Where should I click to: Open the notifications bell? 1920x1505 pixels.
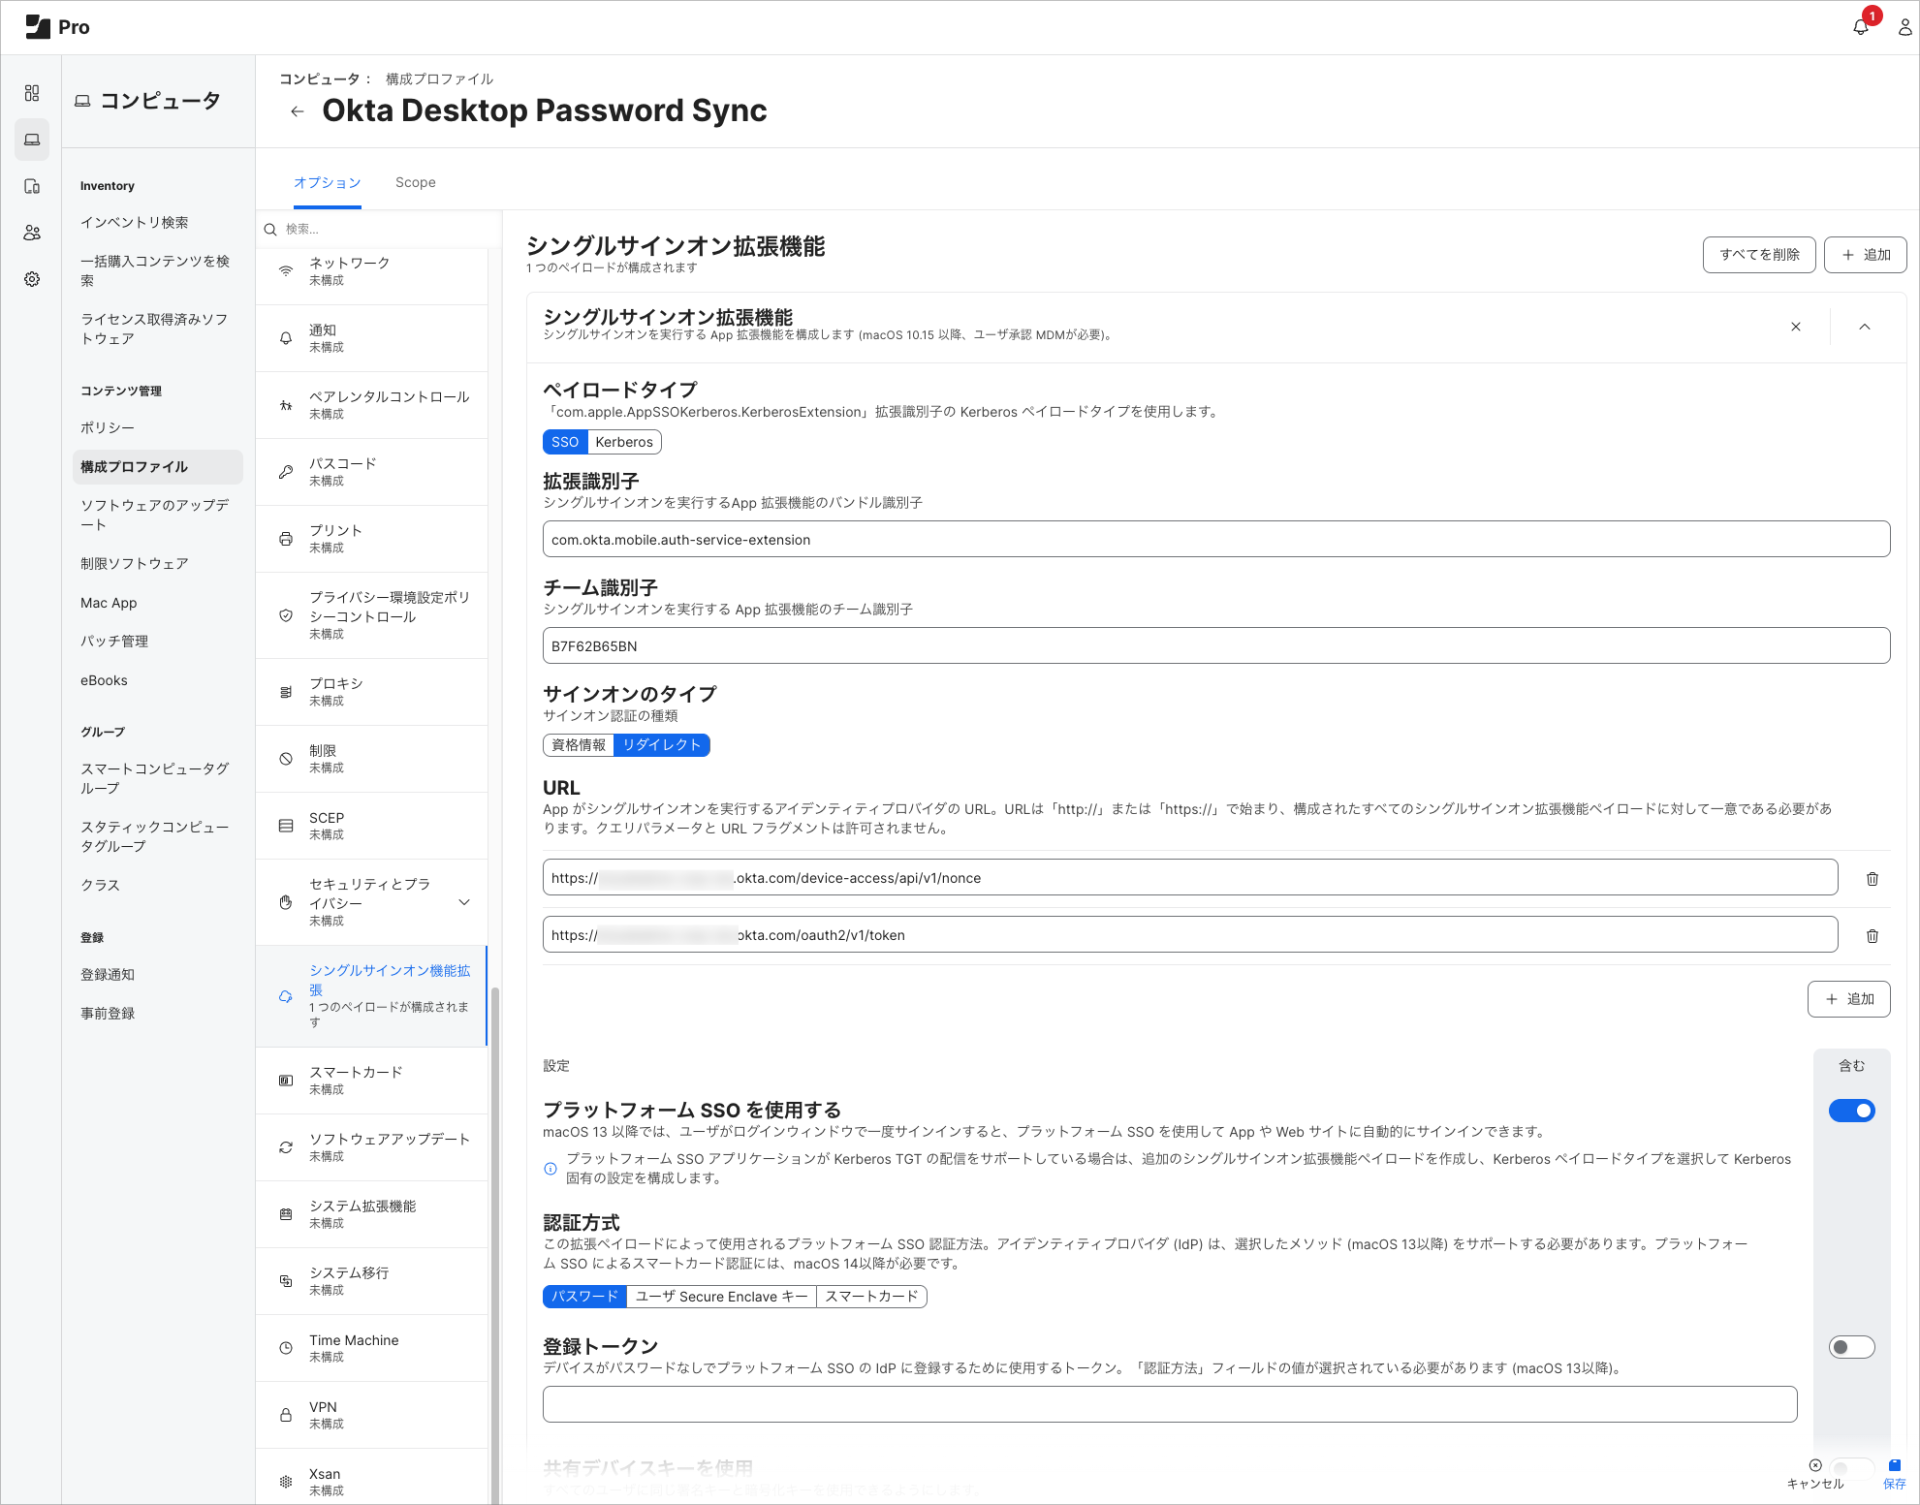(1860, 27)
